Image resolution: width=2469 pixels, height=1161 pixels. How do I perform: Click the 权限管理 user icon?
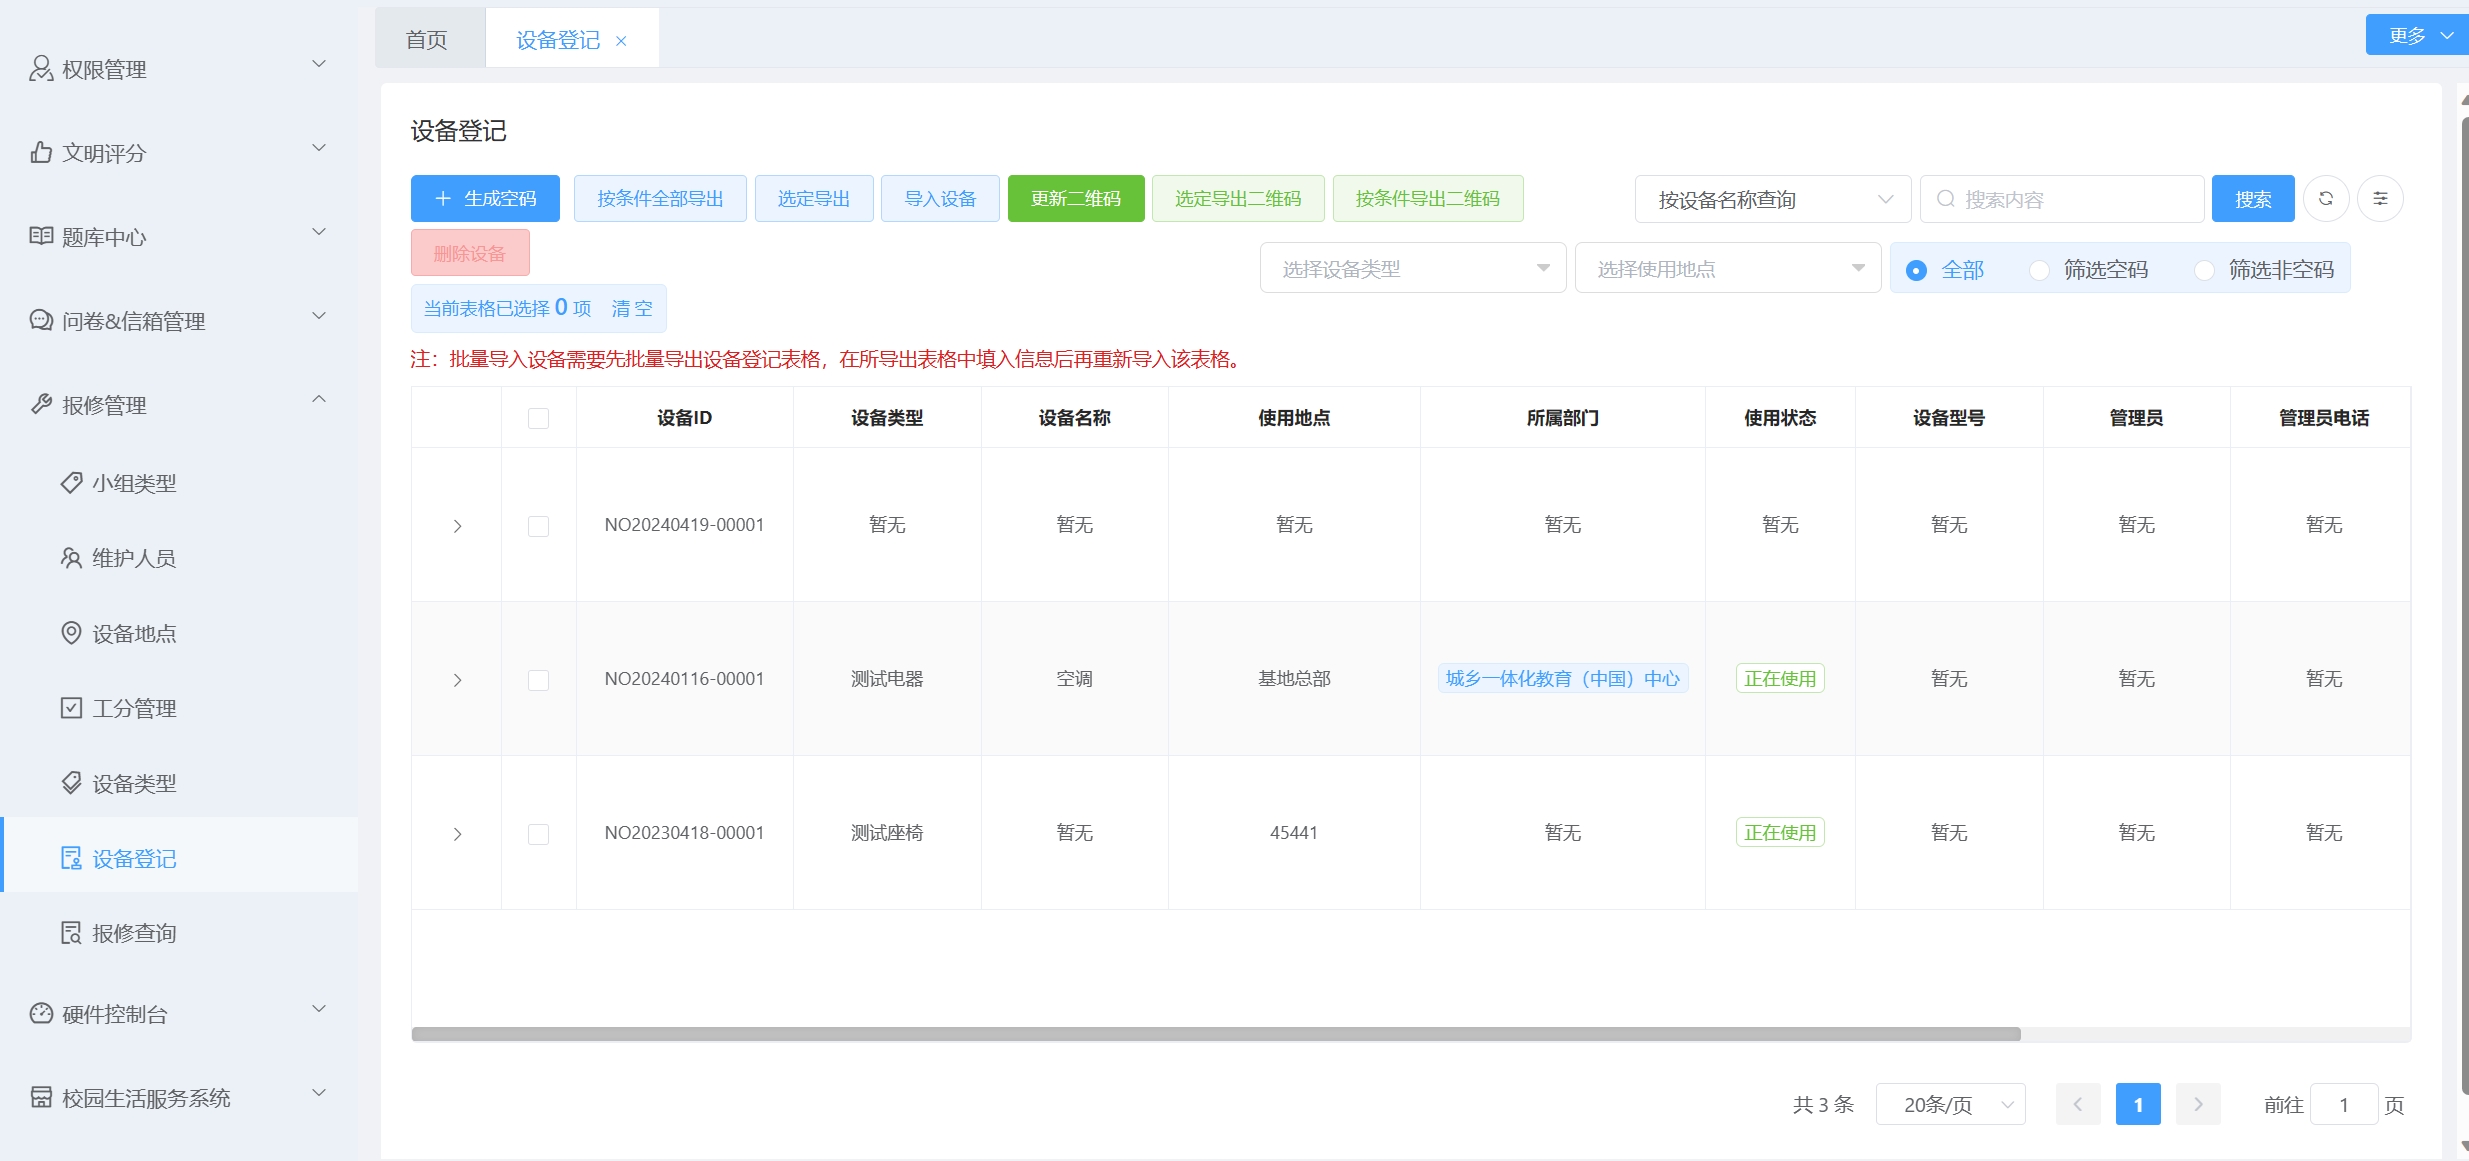click(x=41, y=68)
